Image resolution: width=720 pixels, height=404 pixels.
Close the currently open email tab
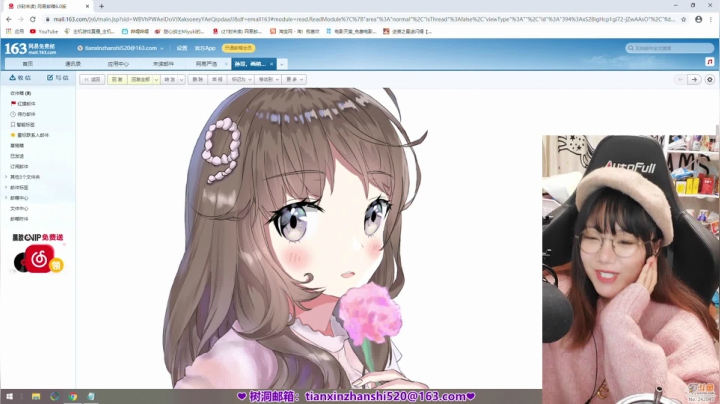[272, 64]
